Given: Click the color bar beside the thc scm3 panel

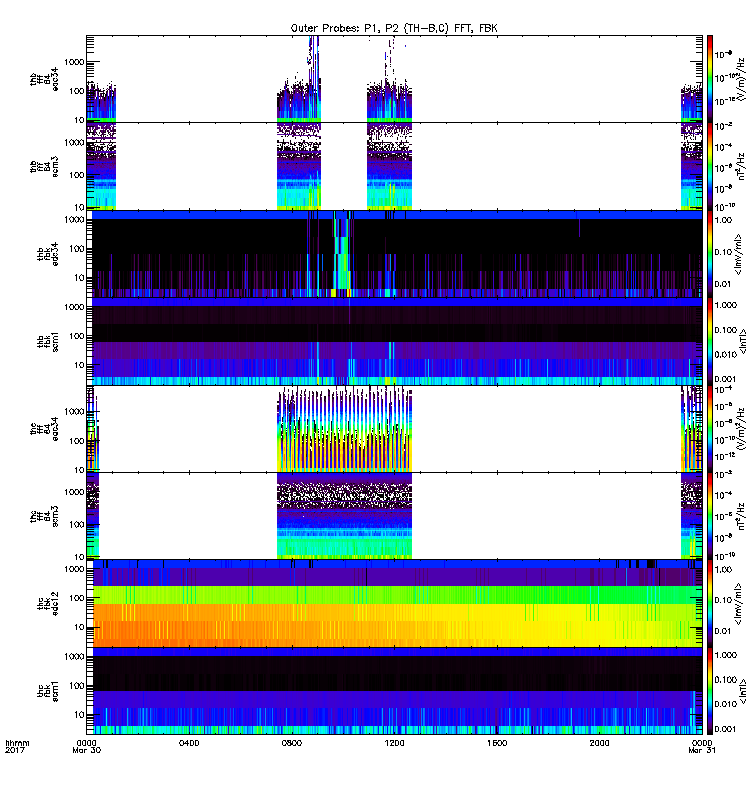Looking at the screenshot, I should pos(710,516).
